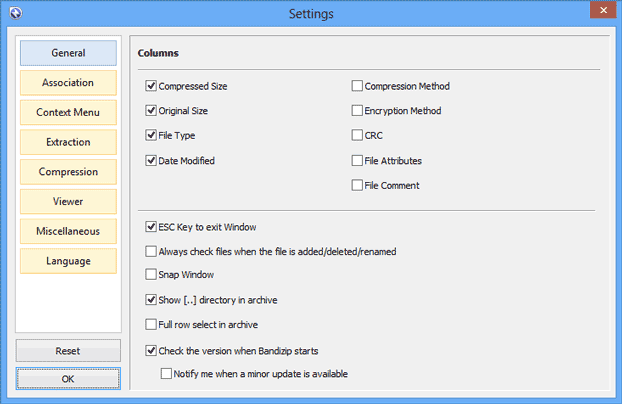Switch to the Context Menu tab

(68, 112)
